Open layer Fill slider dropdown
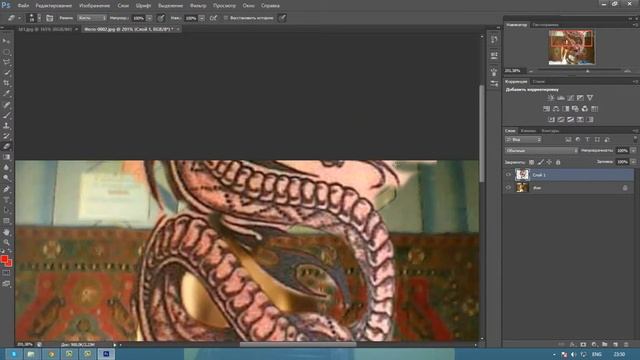Image resolution: width=640 pixels, height=360 pixels. pyautogui.click(x=633, y=162)
